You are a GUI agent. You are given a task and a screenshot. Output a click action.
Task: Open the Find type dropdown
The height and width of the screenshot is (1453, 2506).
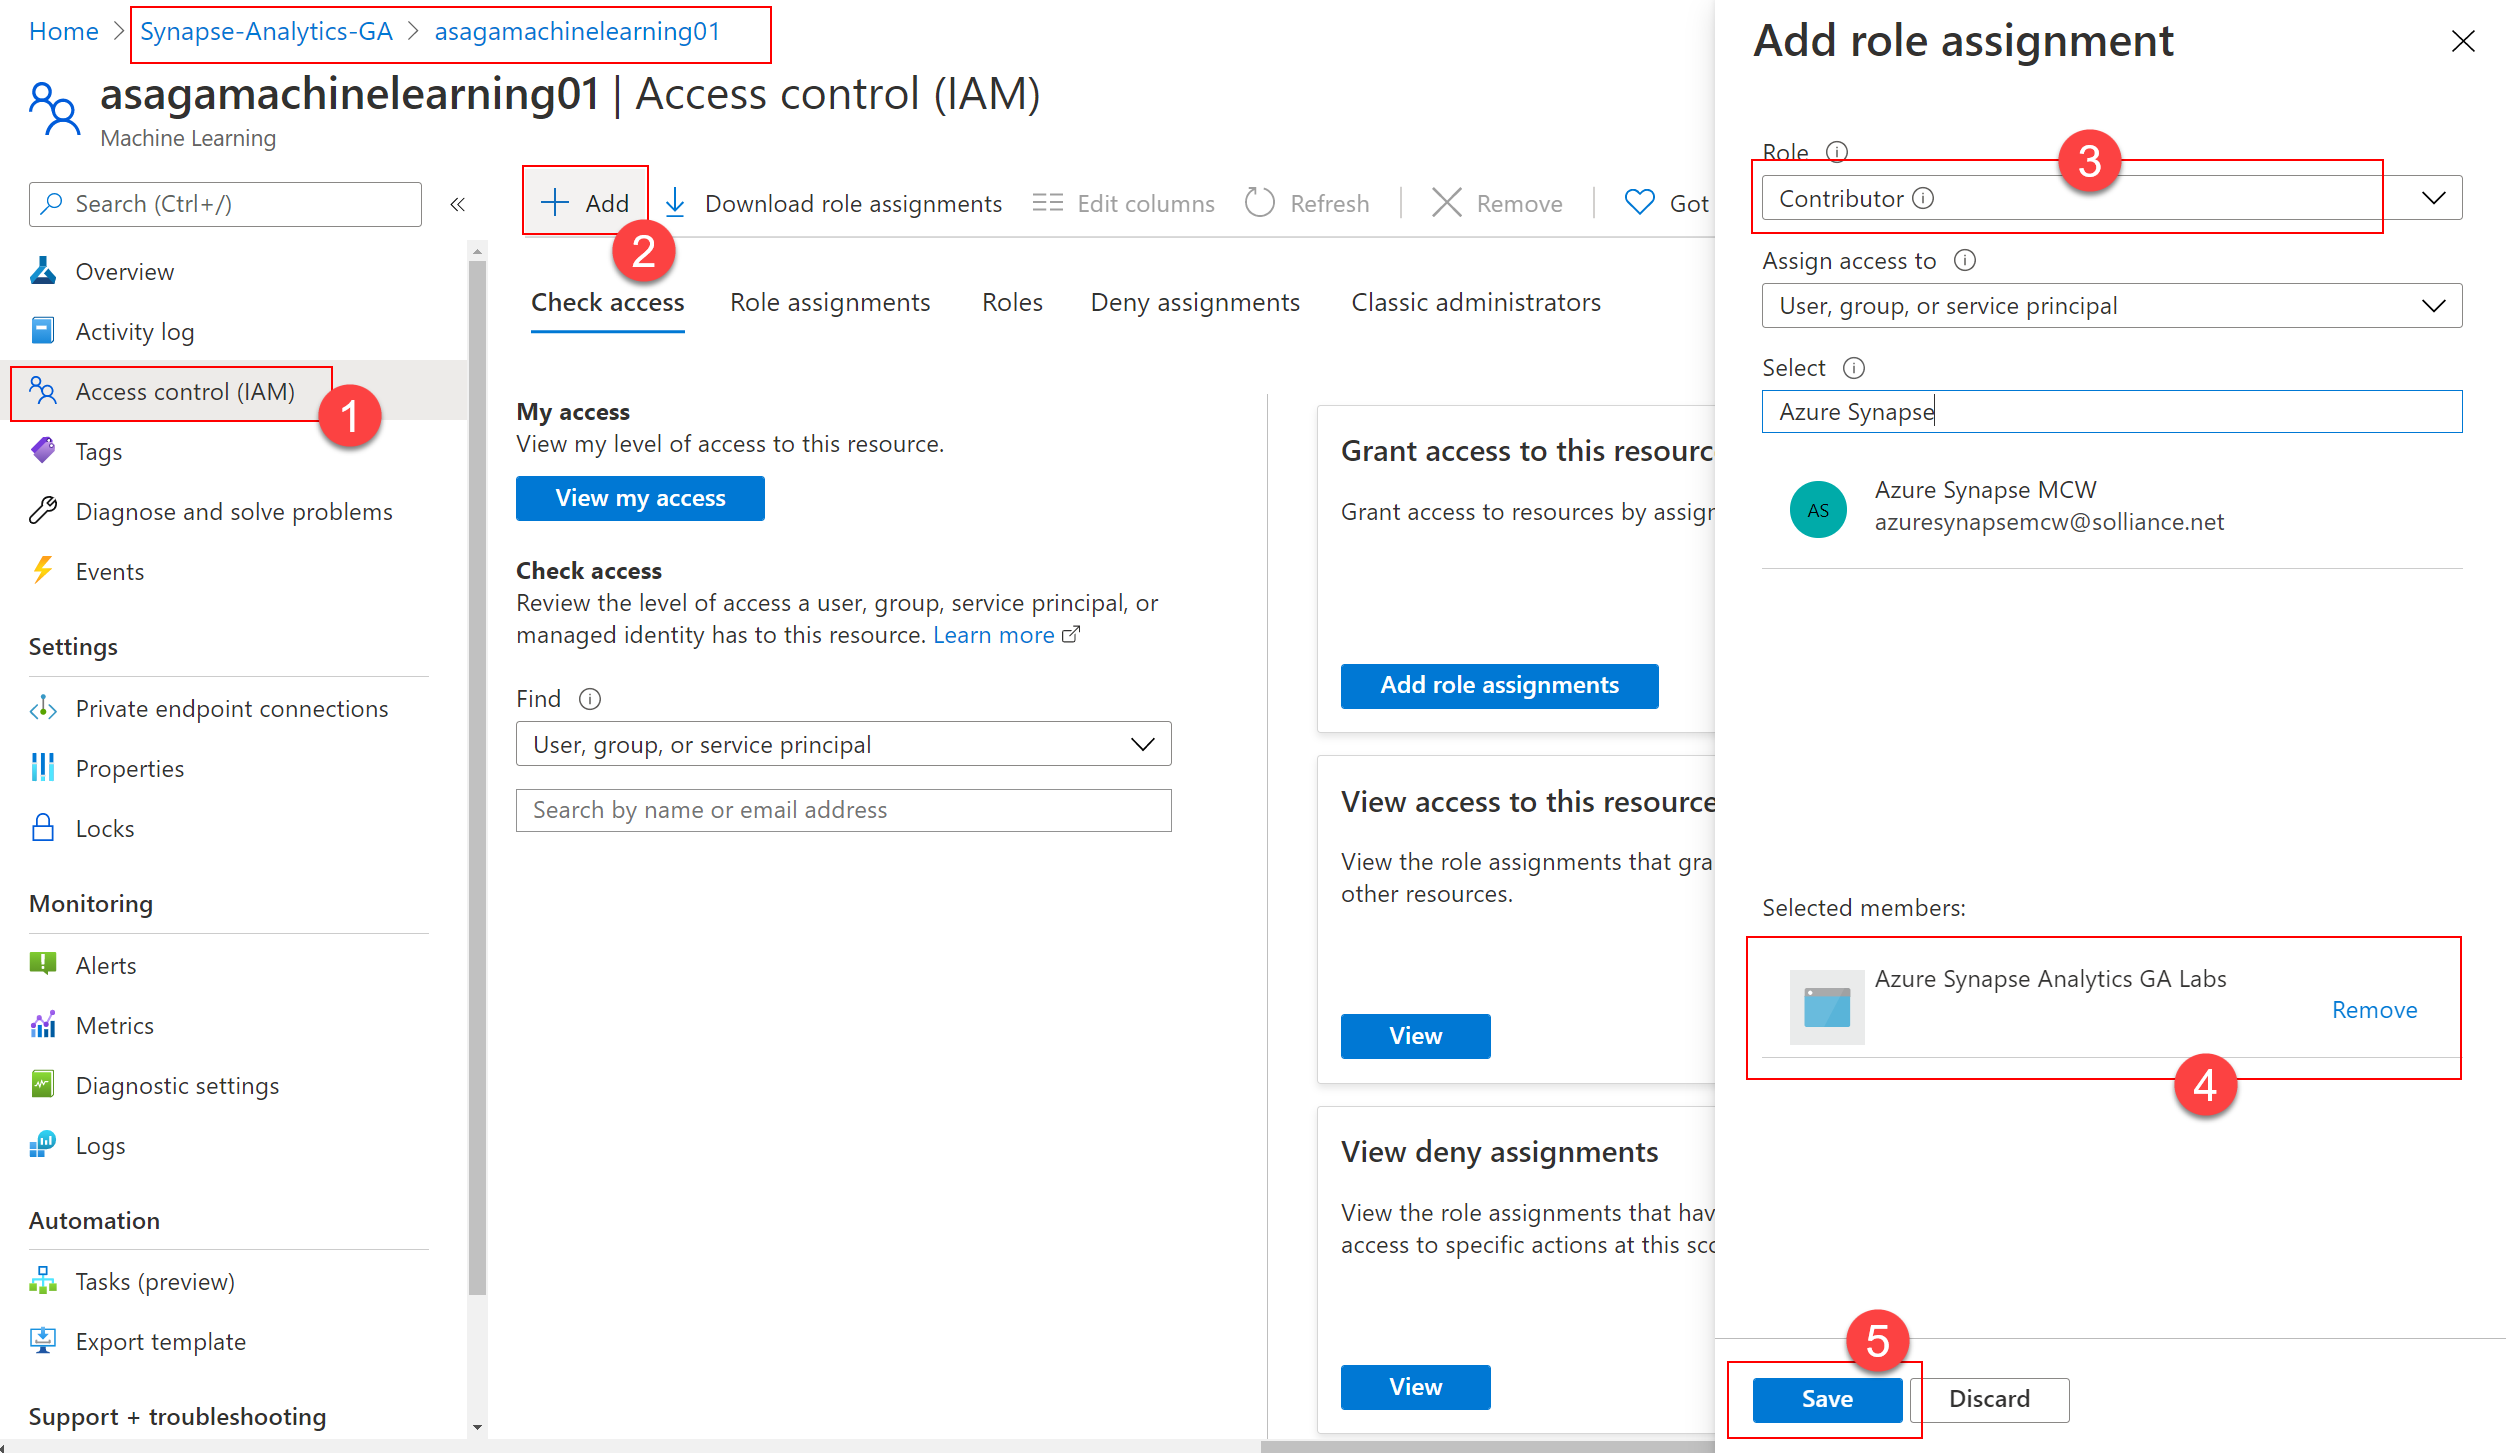(x=843, y=744)
